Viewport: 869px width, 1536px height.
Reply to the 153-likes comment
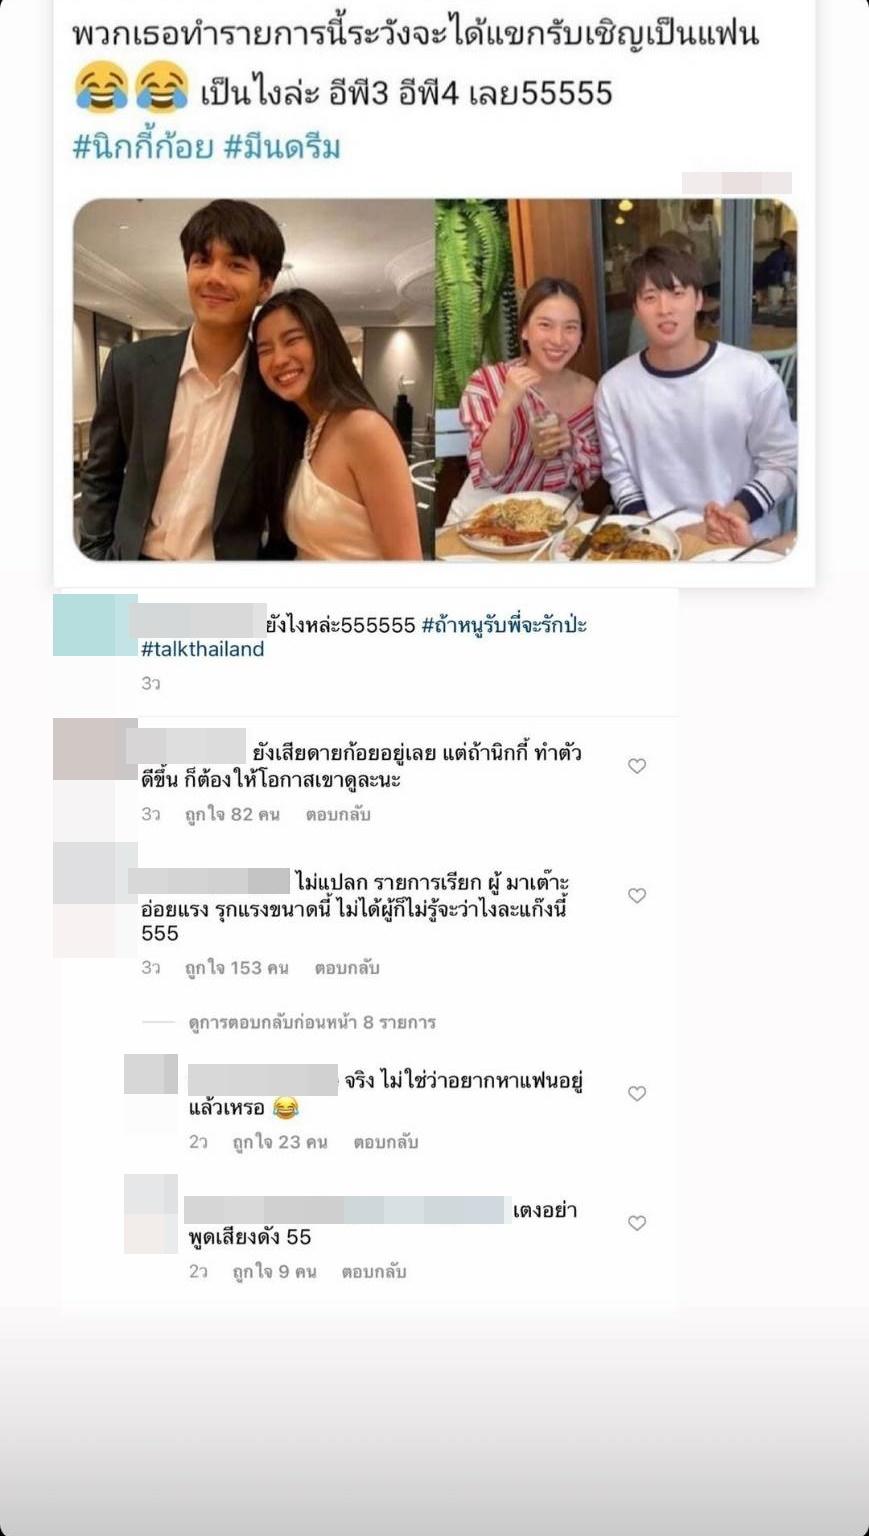[347, 968]
